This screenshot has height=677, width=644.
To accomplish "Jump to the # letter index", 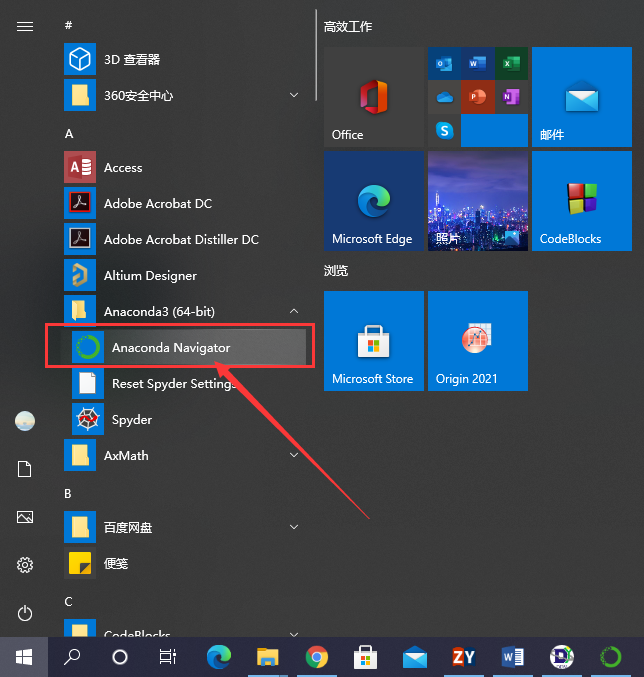I will tap(68, 25).
